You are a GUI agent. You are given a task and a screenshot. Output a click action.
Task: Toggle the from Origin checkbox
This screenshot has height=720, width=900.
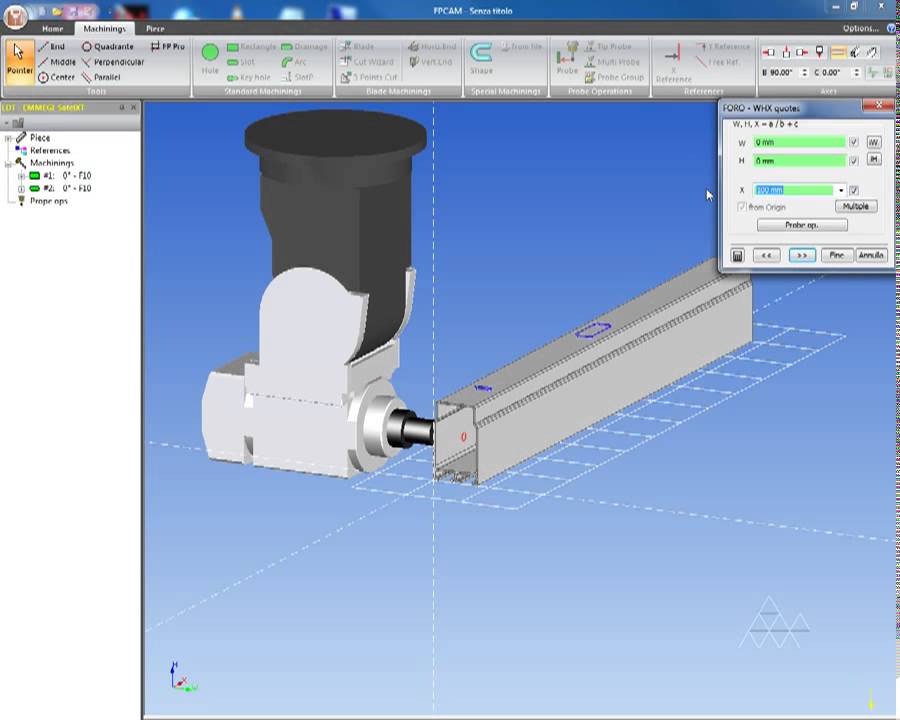[742, 207]
